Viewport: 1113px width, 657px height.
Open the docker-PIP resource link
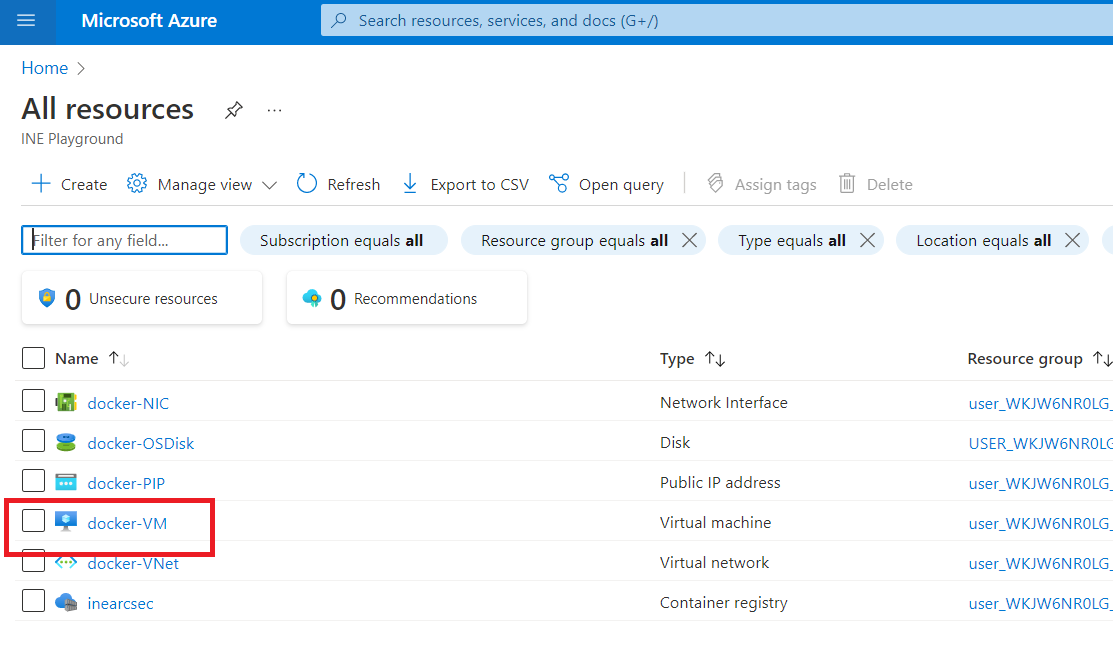coord(126,483)
